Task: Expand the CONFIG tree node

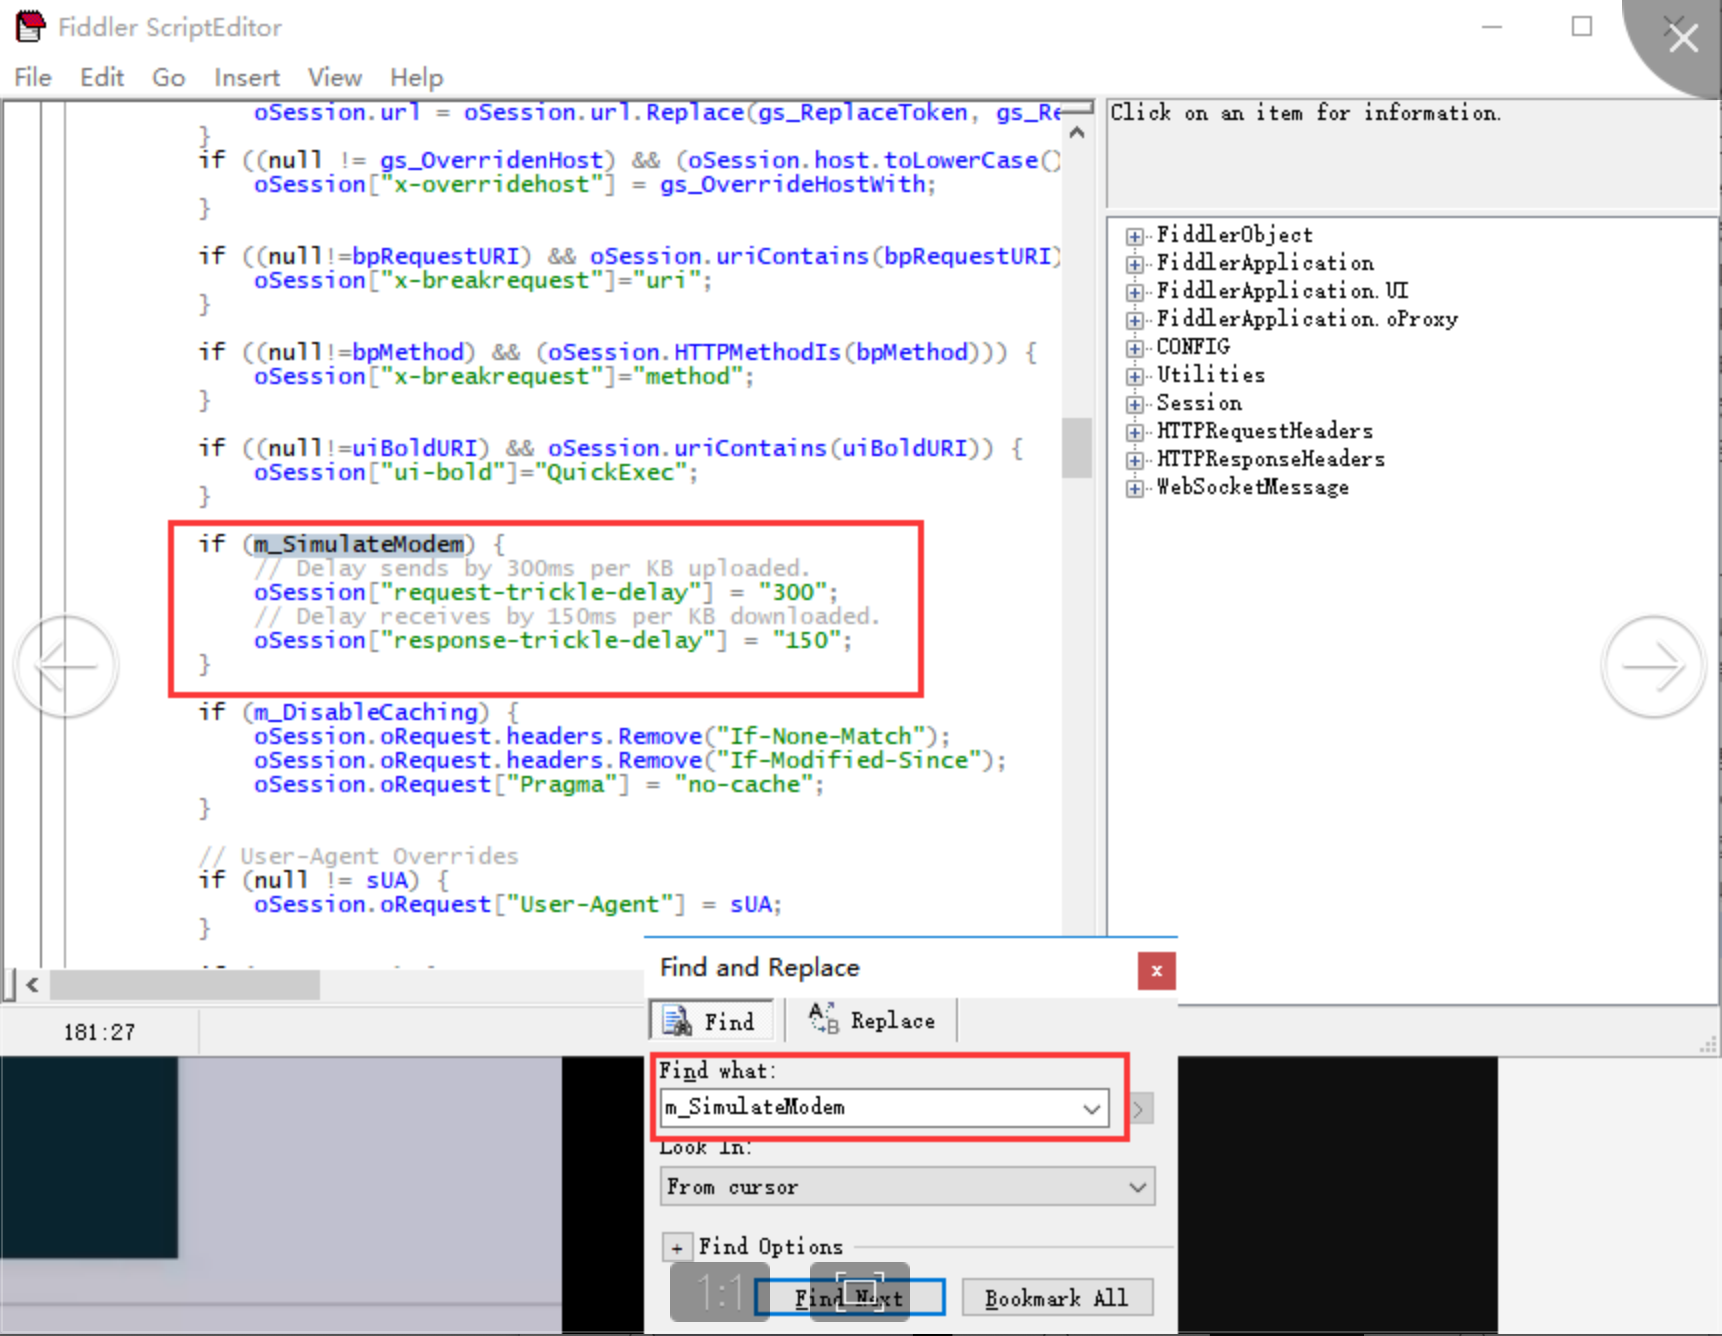Action: 1134,348
